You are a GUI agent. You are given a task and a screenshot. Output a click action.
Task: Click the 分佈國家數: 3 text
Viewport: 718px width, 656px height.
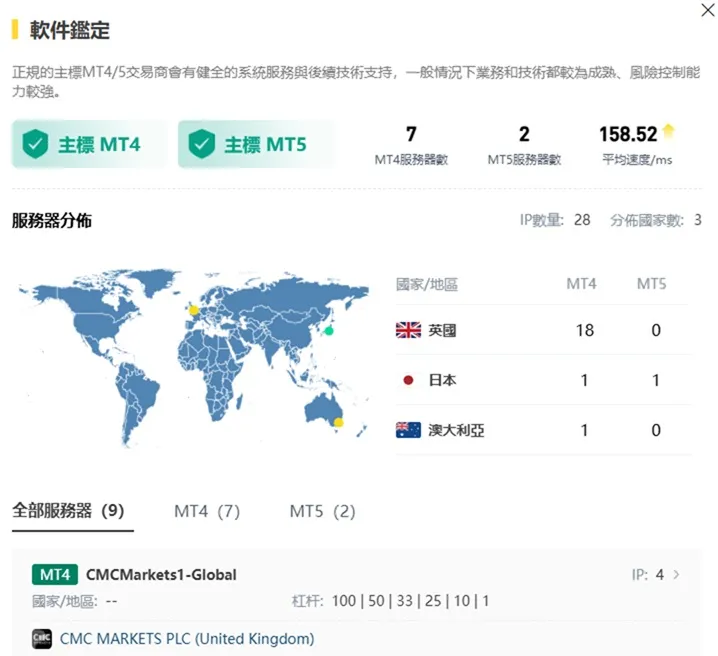[x=656, y=220]
